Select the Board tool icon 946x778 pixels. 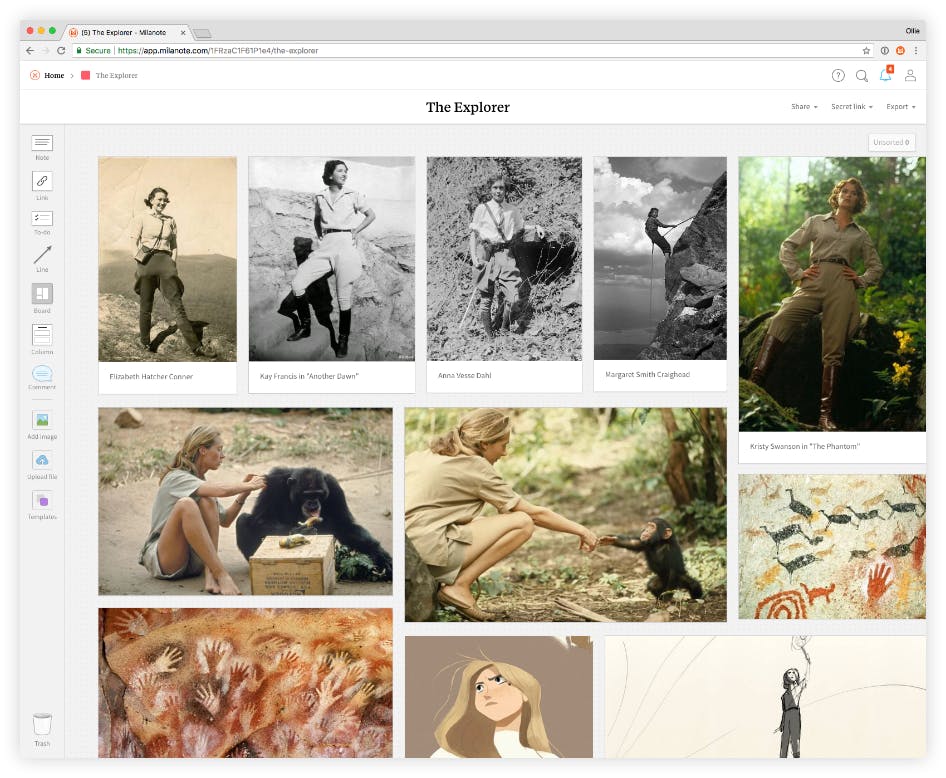point(42,294)
